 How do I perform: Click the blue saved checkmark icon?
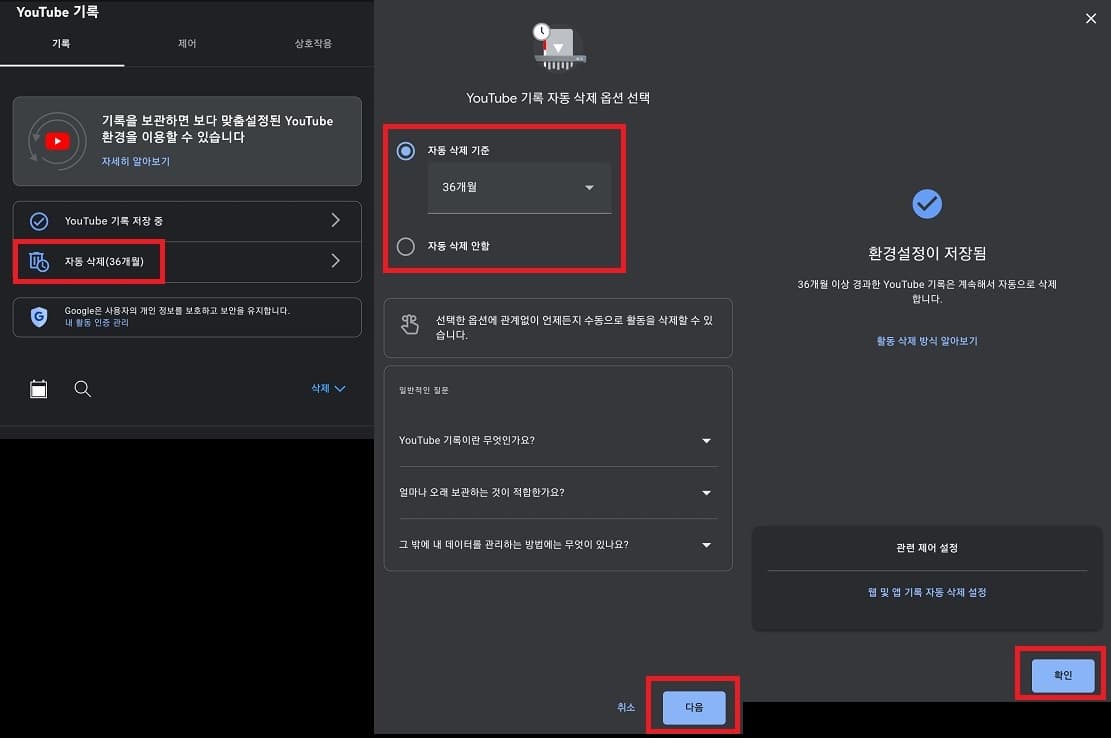927,204
